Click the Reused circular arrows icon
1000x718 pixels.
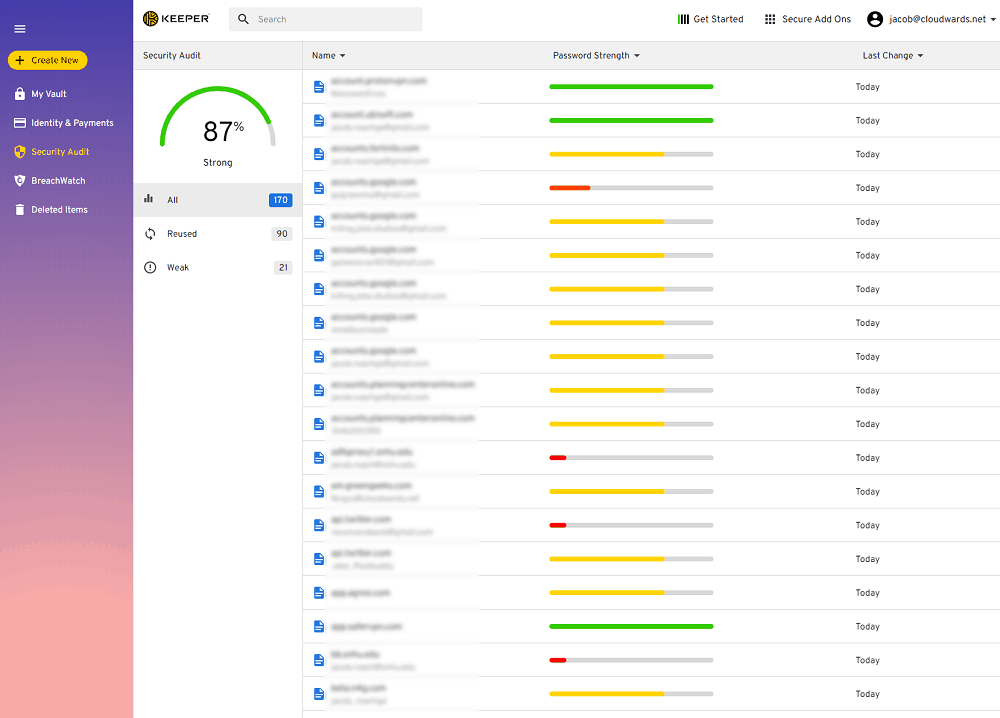[x=150, y=233]
